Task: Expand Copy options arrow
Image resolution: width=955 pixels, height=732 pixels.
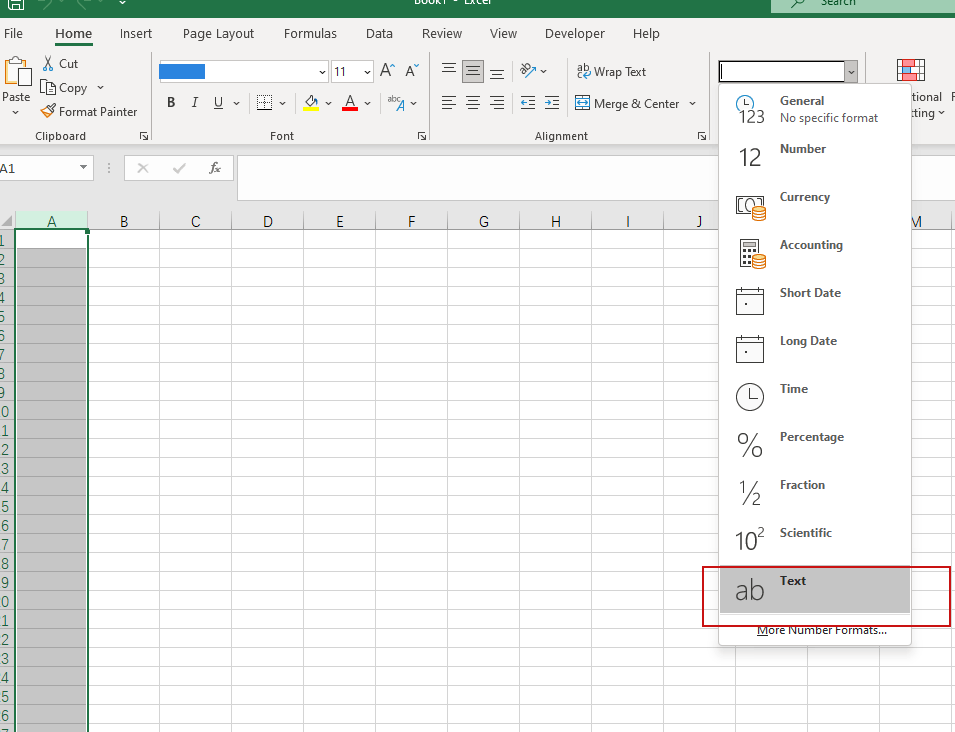Action: click(x=100, y=88)
